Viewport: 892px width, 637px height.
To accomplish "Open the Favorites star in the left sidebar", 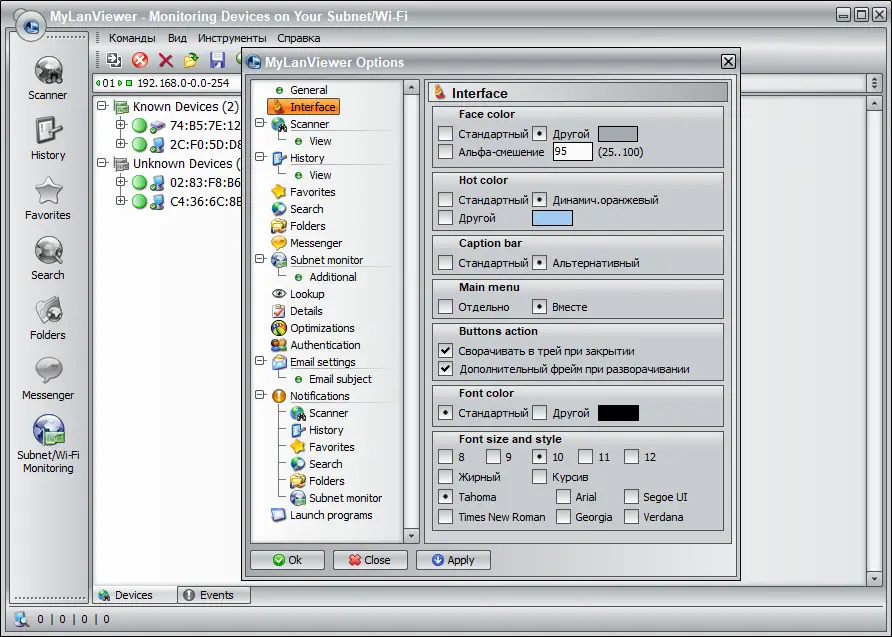I will tap(48, 191).
